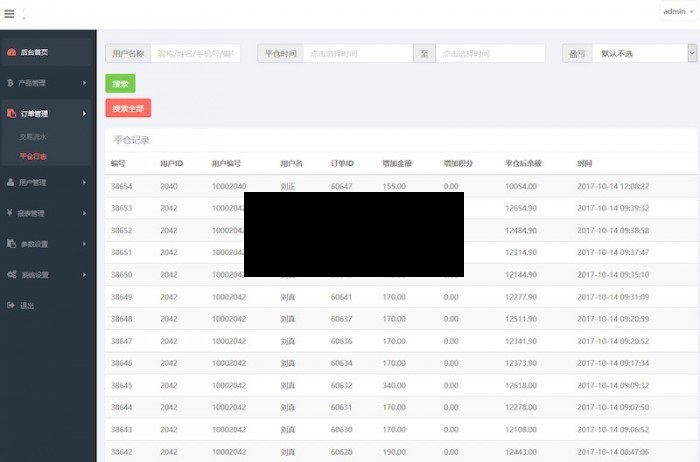This screenshot has width=700, height=462.
Task: Open the admin account dropdown
Action: pyautogui.click(x=677, y=12)
